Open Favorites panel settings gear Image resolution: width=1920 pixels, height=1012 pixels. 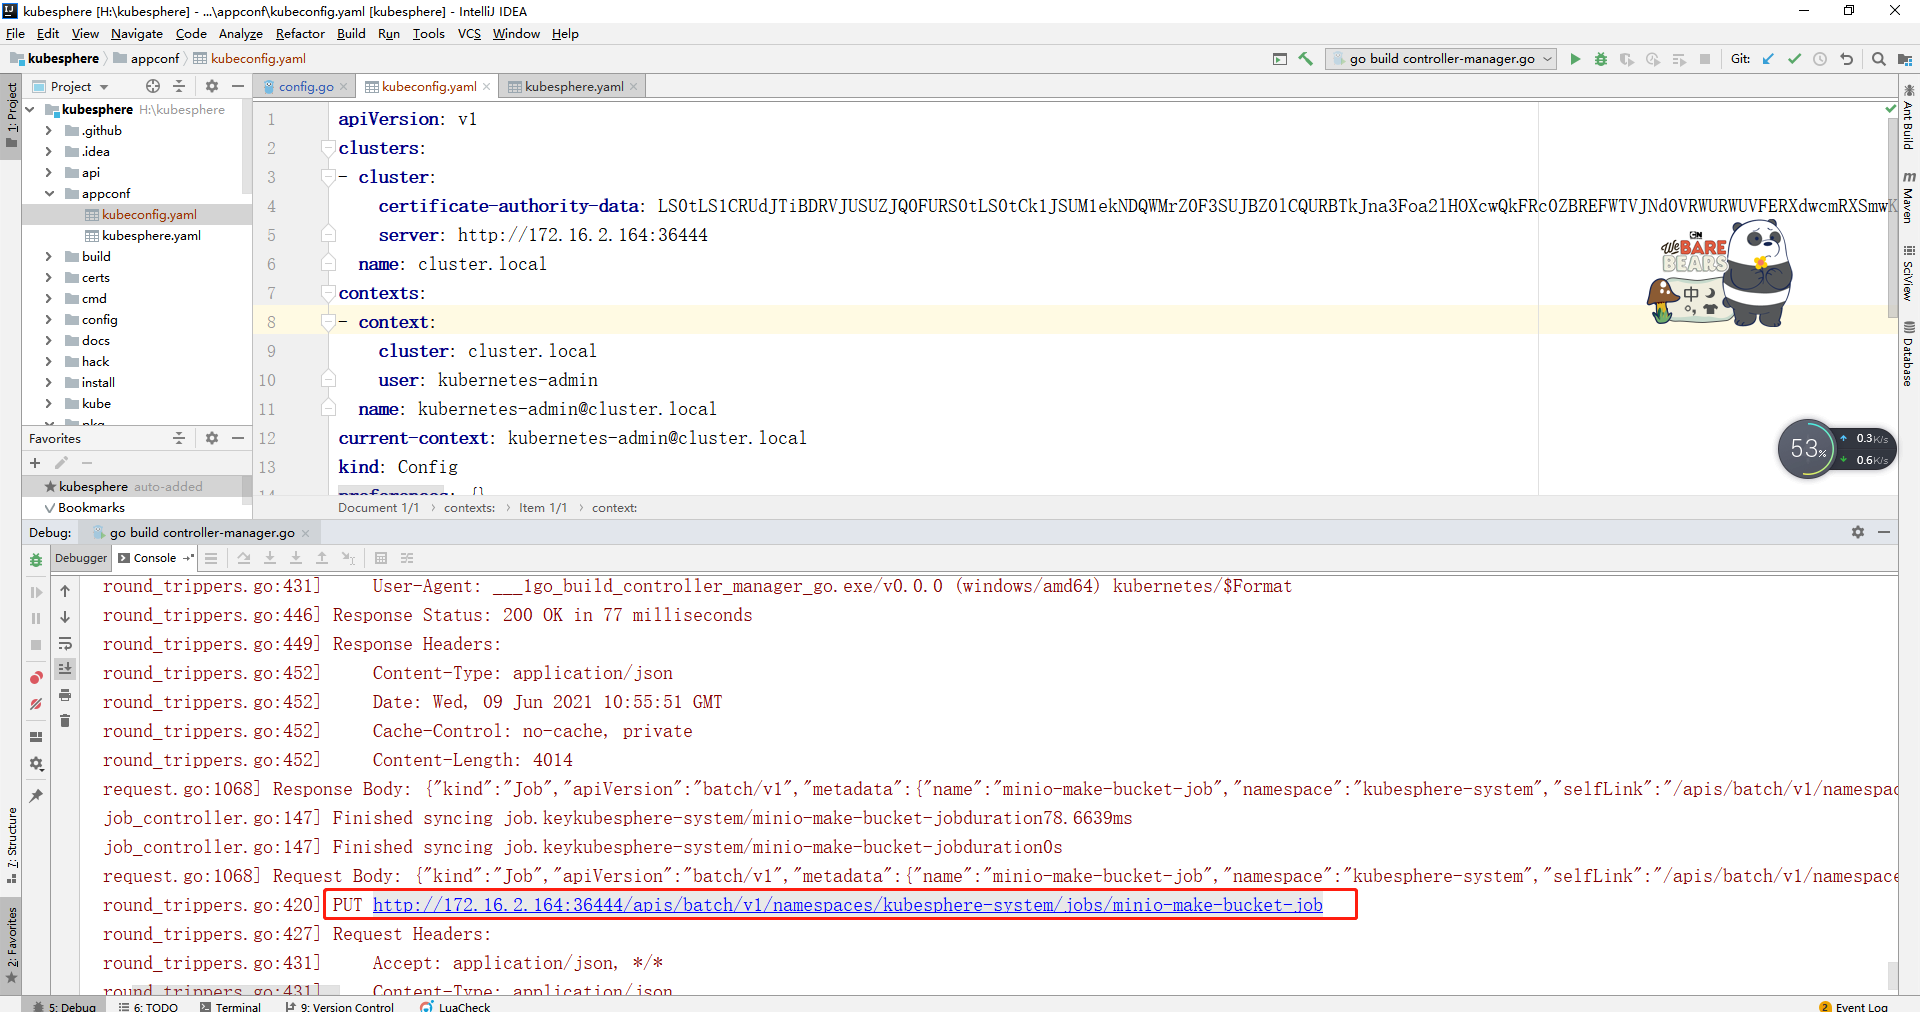tap(212, 438)
